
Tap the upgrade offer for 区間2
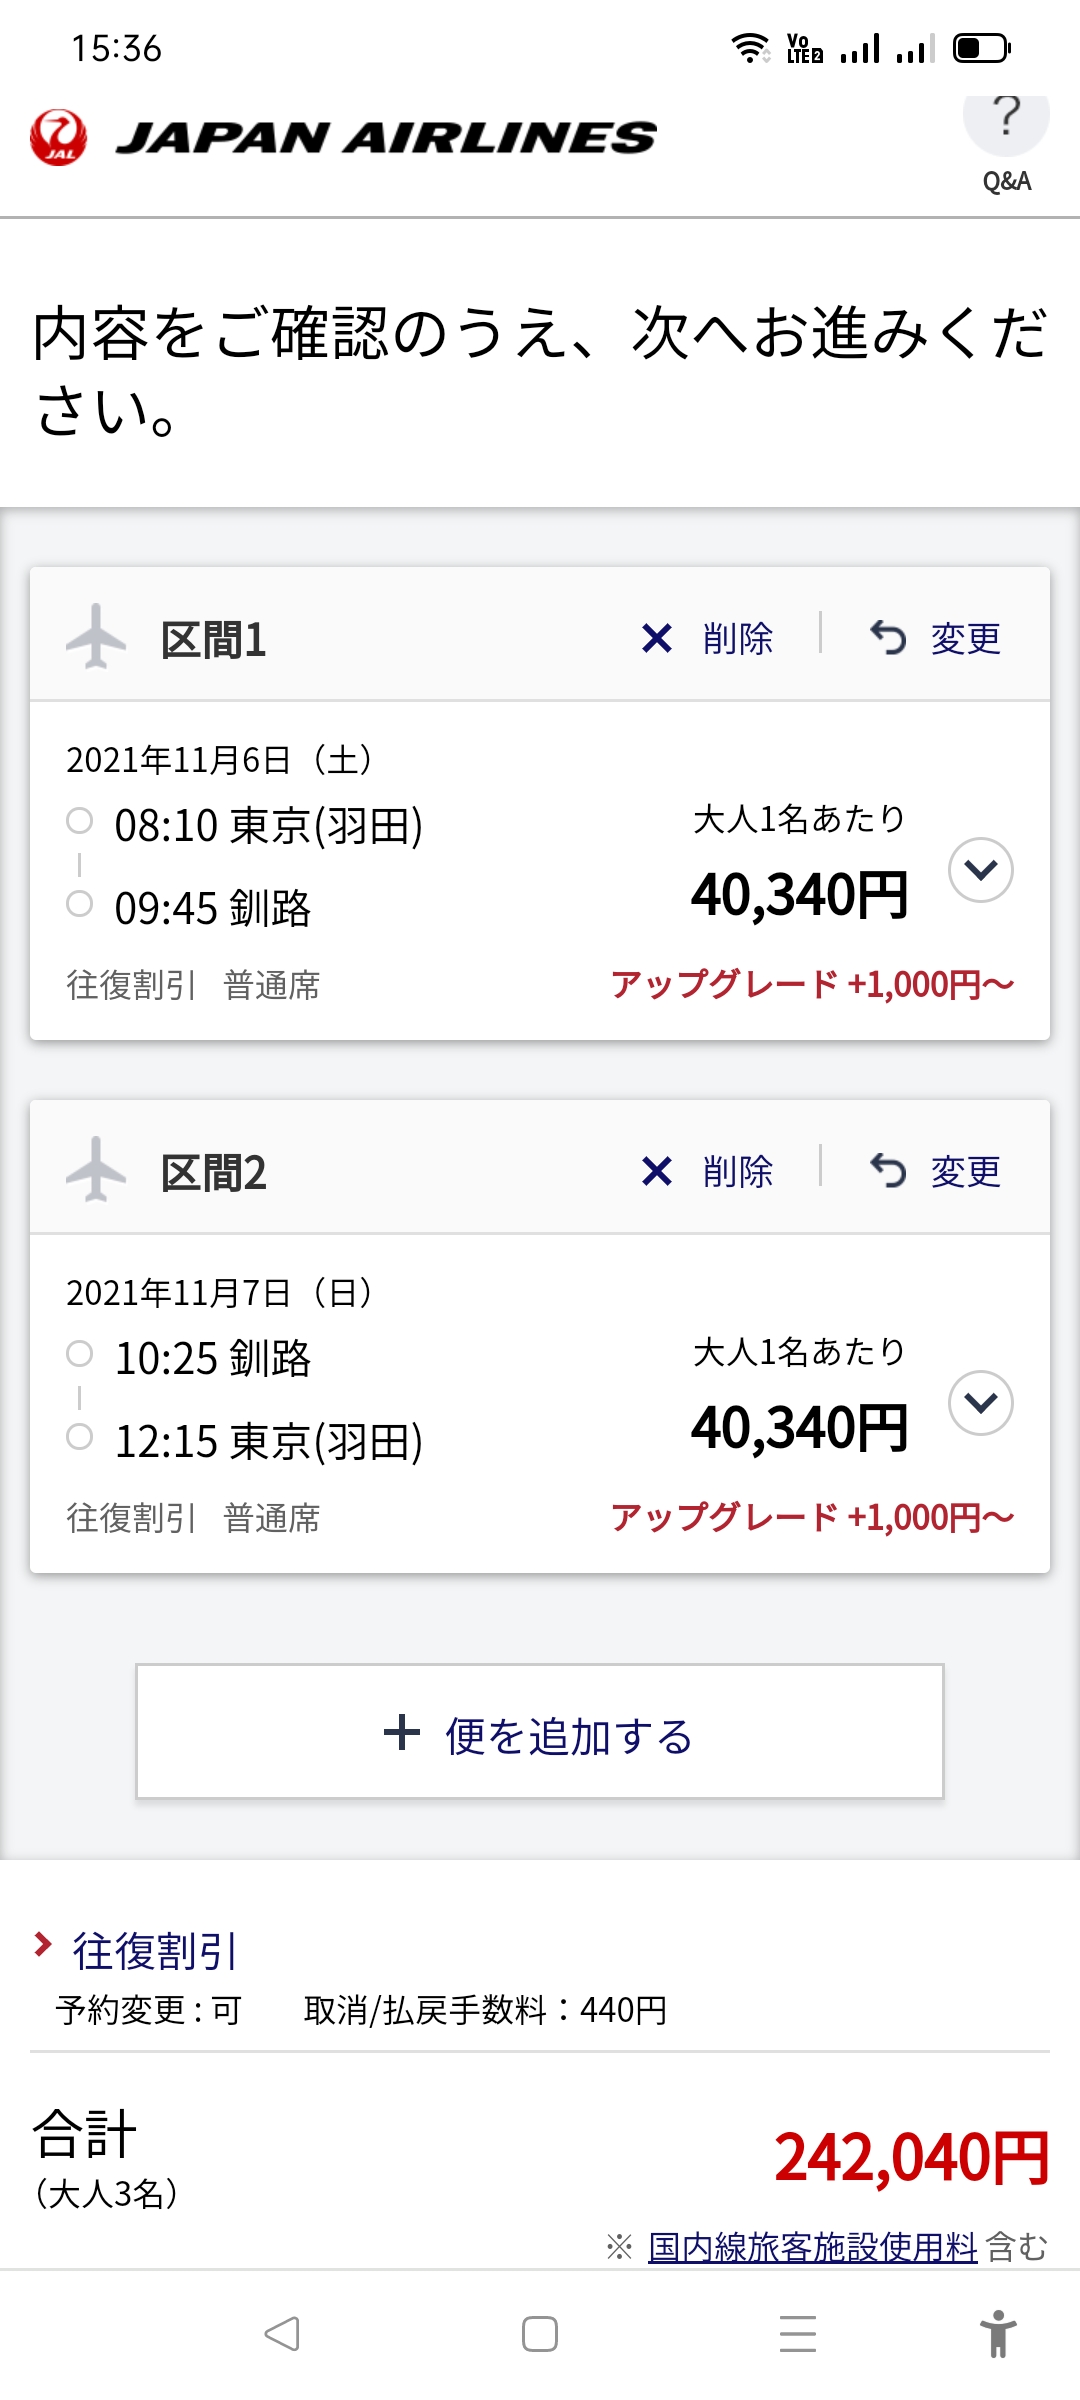(x=812, y=1518)
